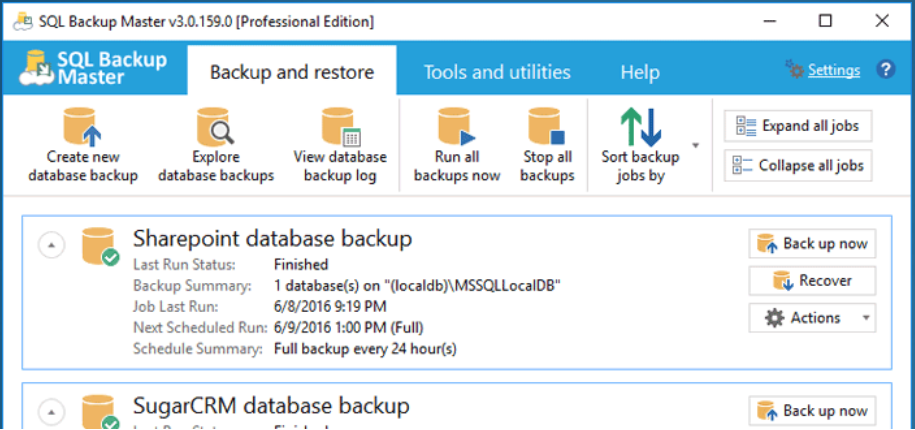
Task: Click Next Scheduled Run 6/9/2016 1:00 PM
Action: pos(349,328)
